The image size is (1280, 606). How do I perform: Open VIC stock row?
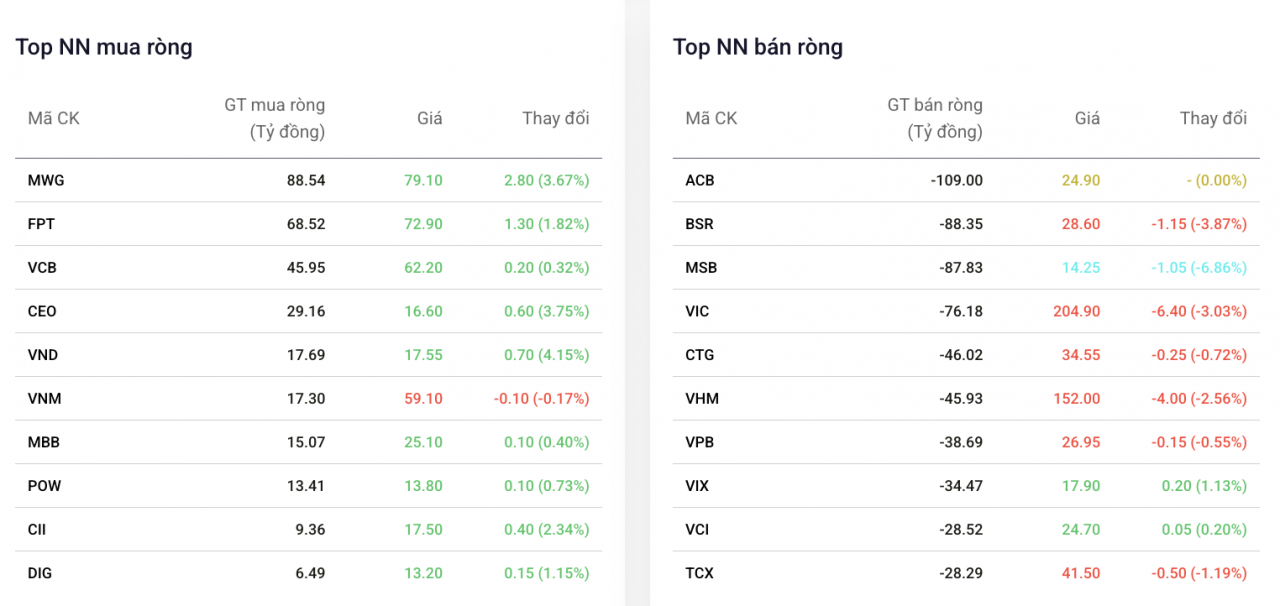click(966, 311)
